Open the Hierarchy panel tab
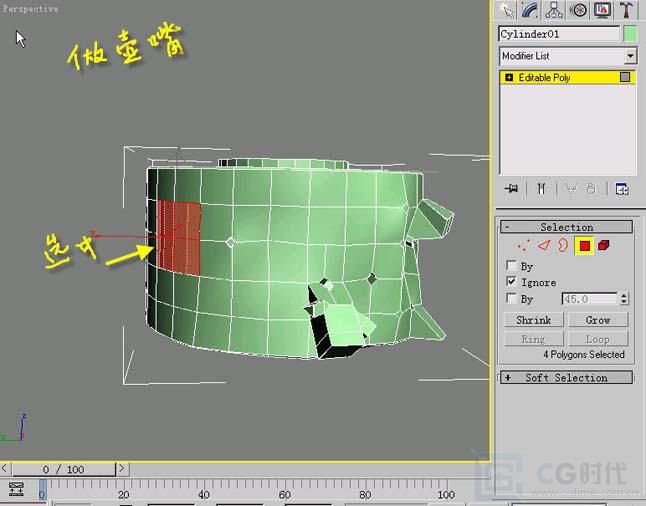Viewport: 646px width, 506px height. [x=555, y=10]
